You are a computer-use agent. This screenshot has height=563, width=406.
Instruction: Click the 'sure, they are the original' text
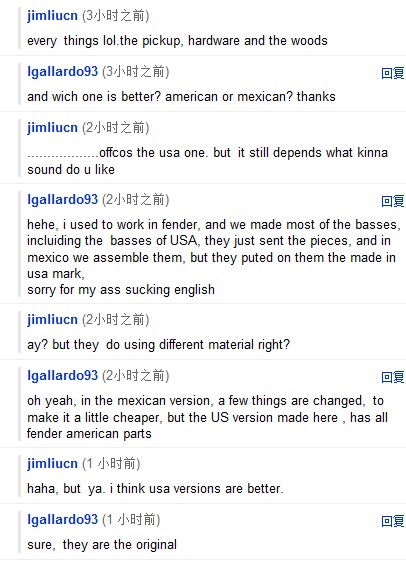(x=102, y=545)
